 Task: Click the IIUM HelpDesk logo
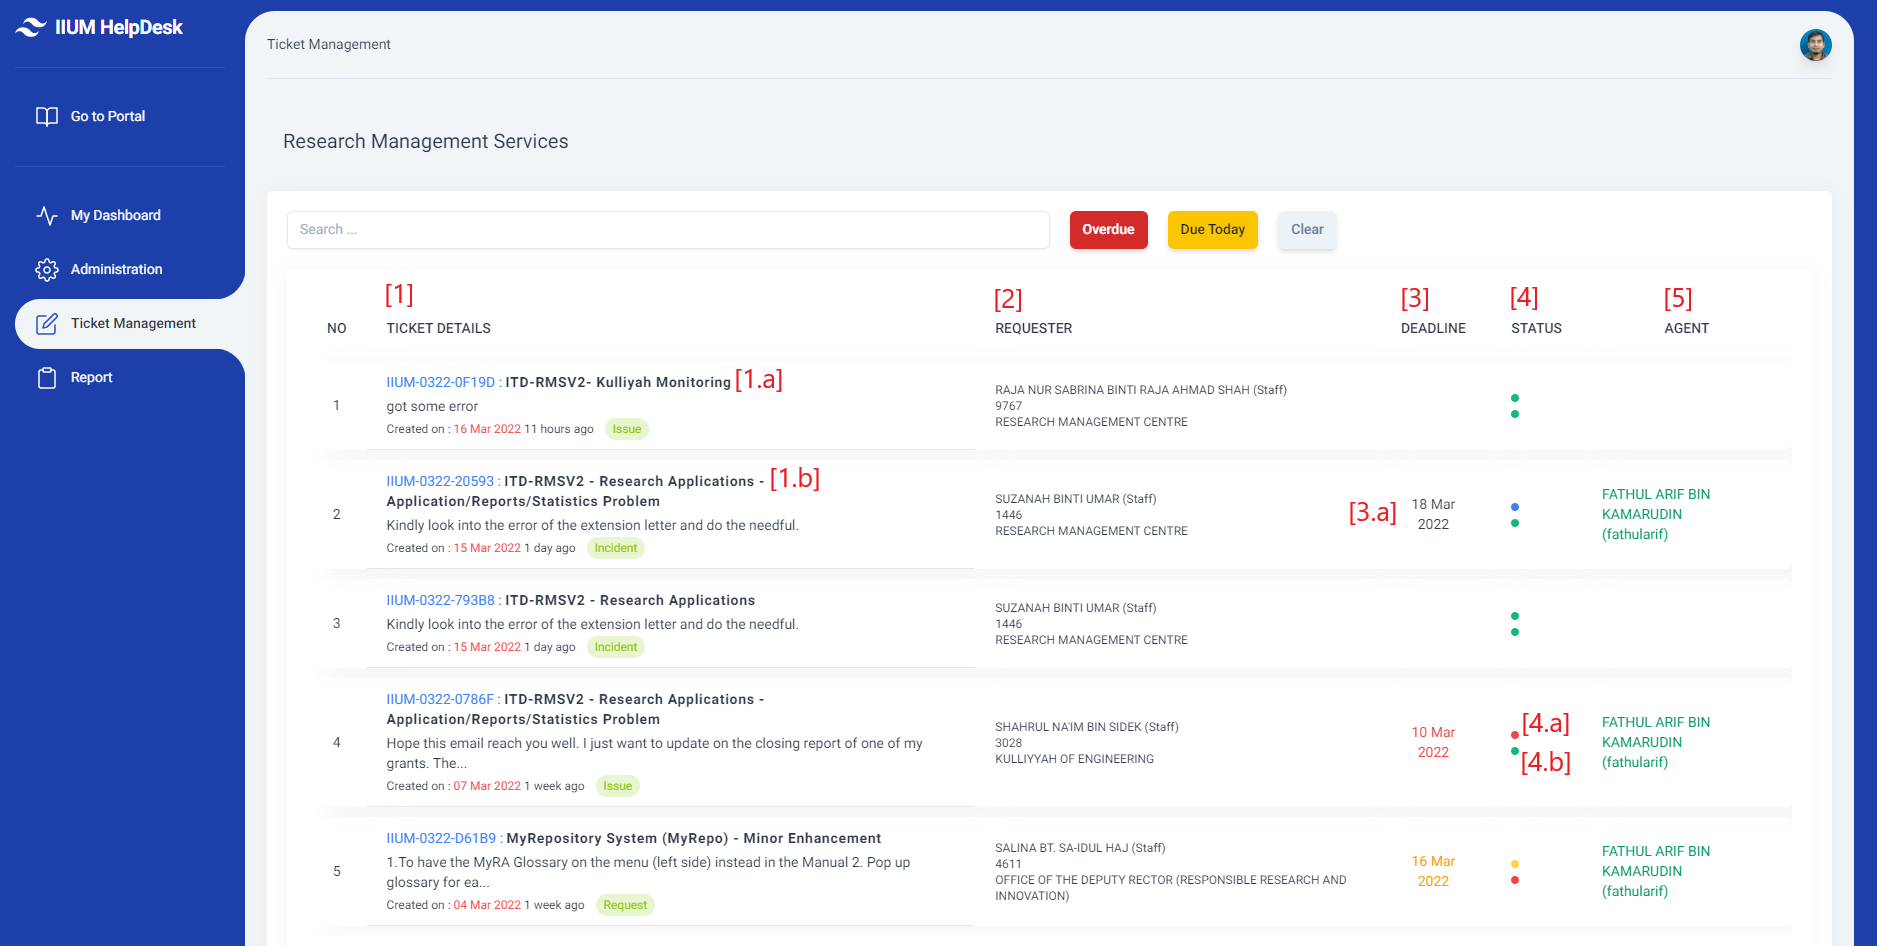tap(99, 27)
